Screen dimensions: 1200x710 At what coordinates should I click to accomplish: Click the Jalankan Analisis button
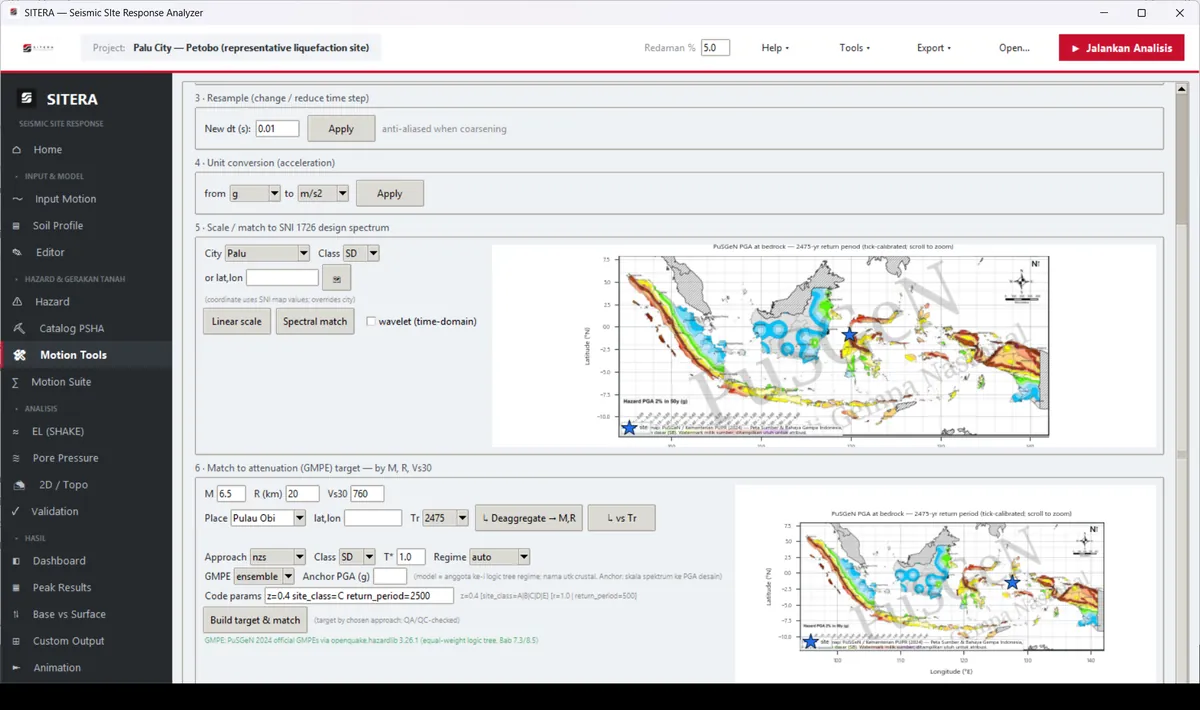[x=1121, y=48]
